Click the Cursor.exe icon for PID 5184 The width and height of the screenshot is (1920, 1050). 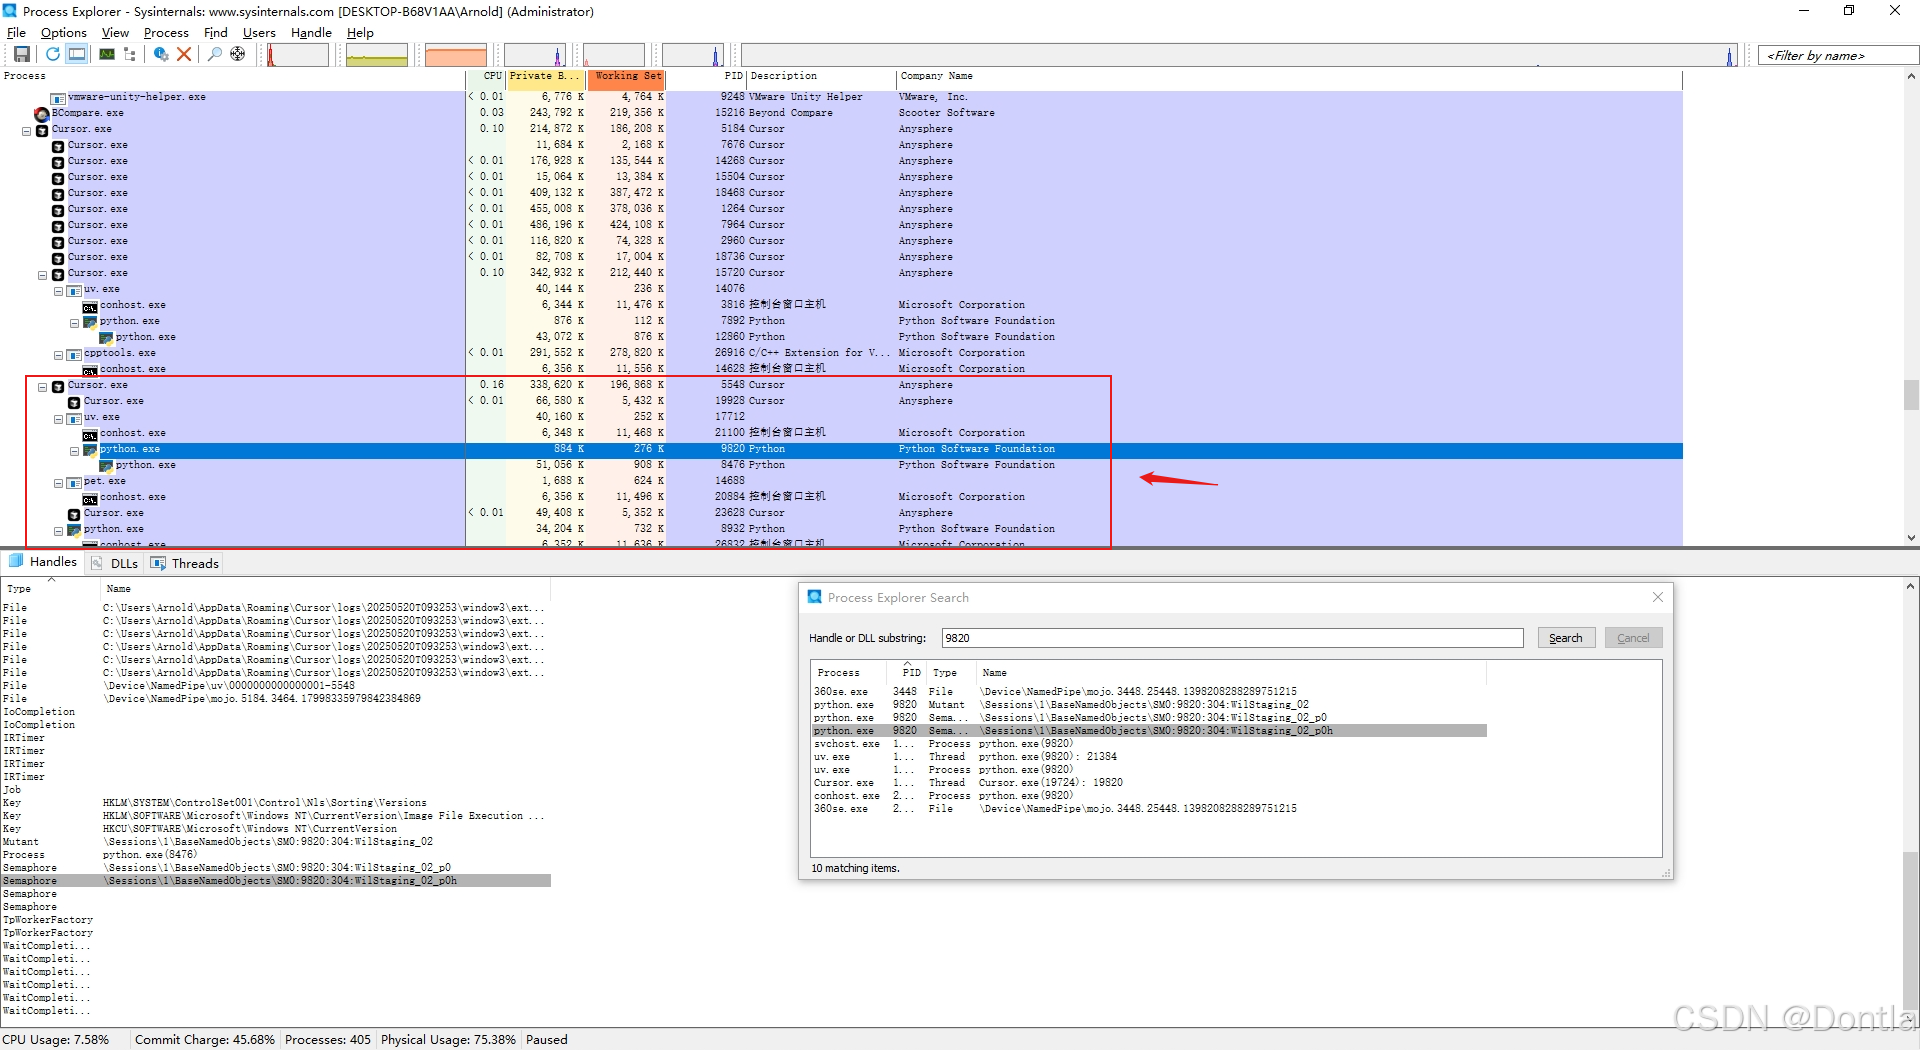[42, 130]
